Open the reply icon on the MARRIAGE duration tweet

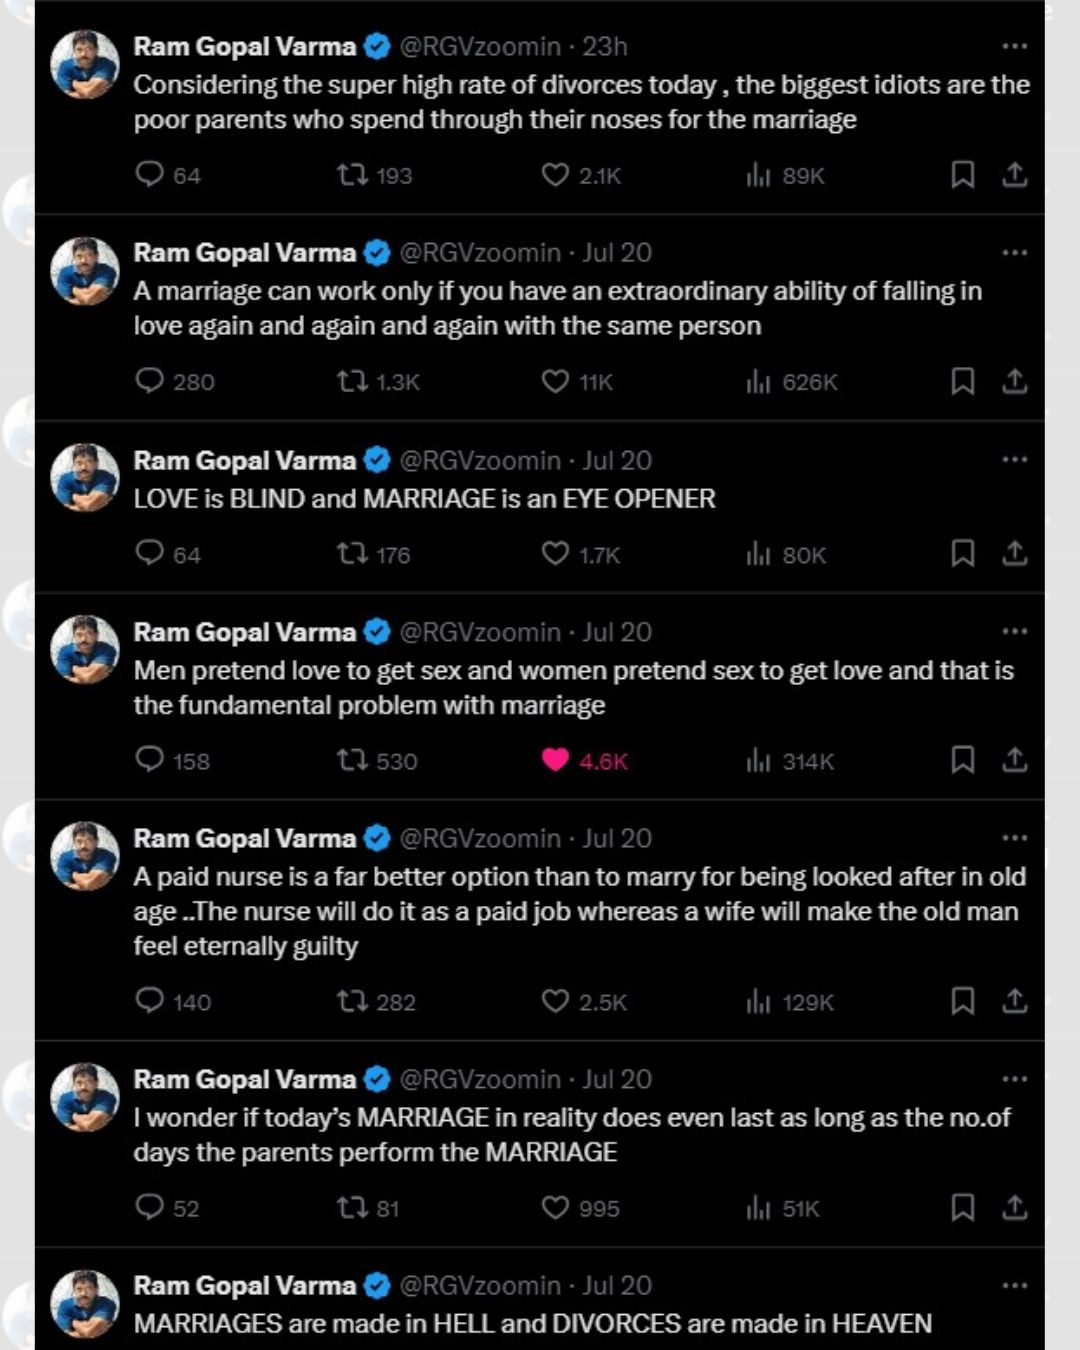(148, 1208)
